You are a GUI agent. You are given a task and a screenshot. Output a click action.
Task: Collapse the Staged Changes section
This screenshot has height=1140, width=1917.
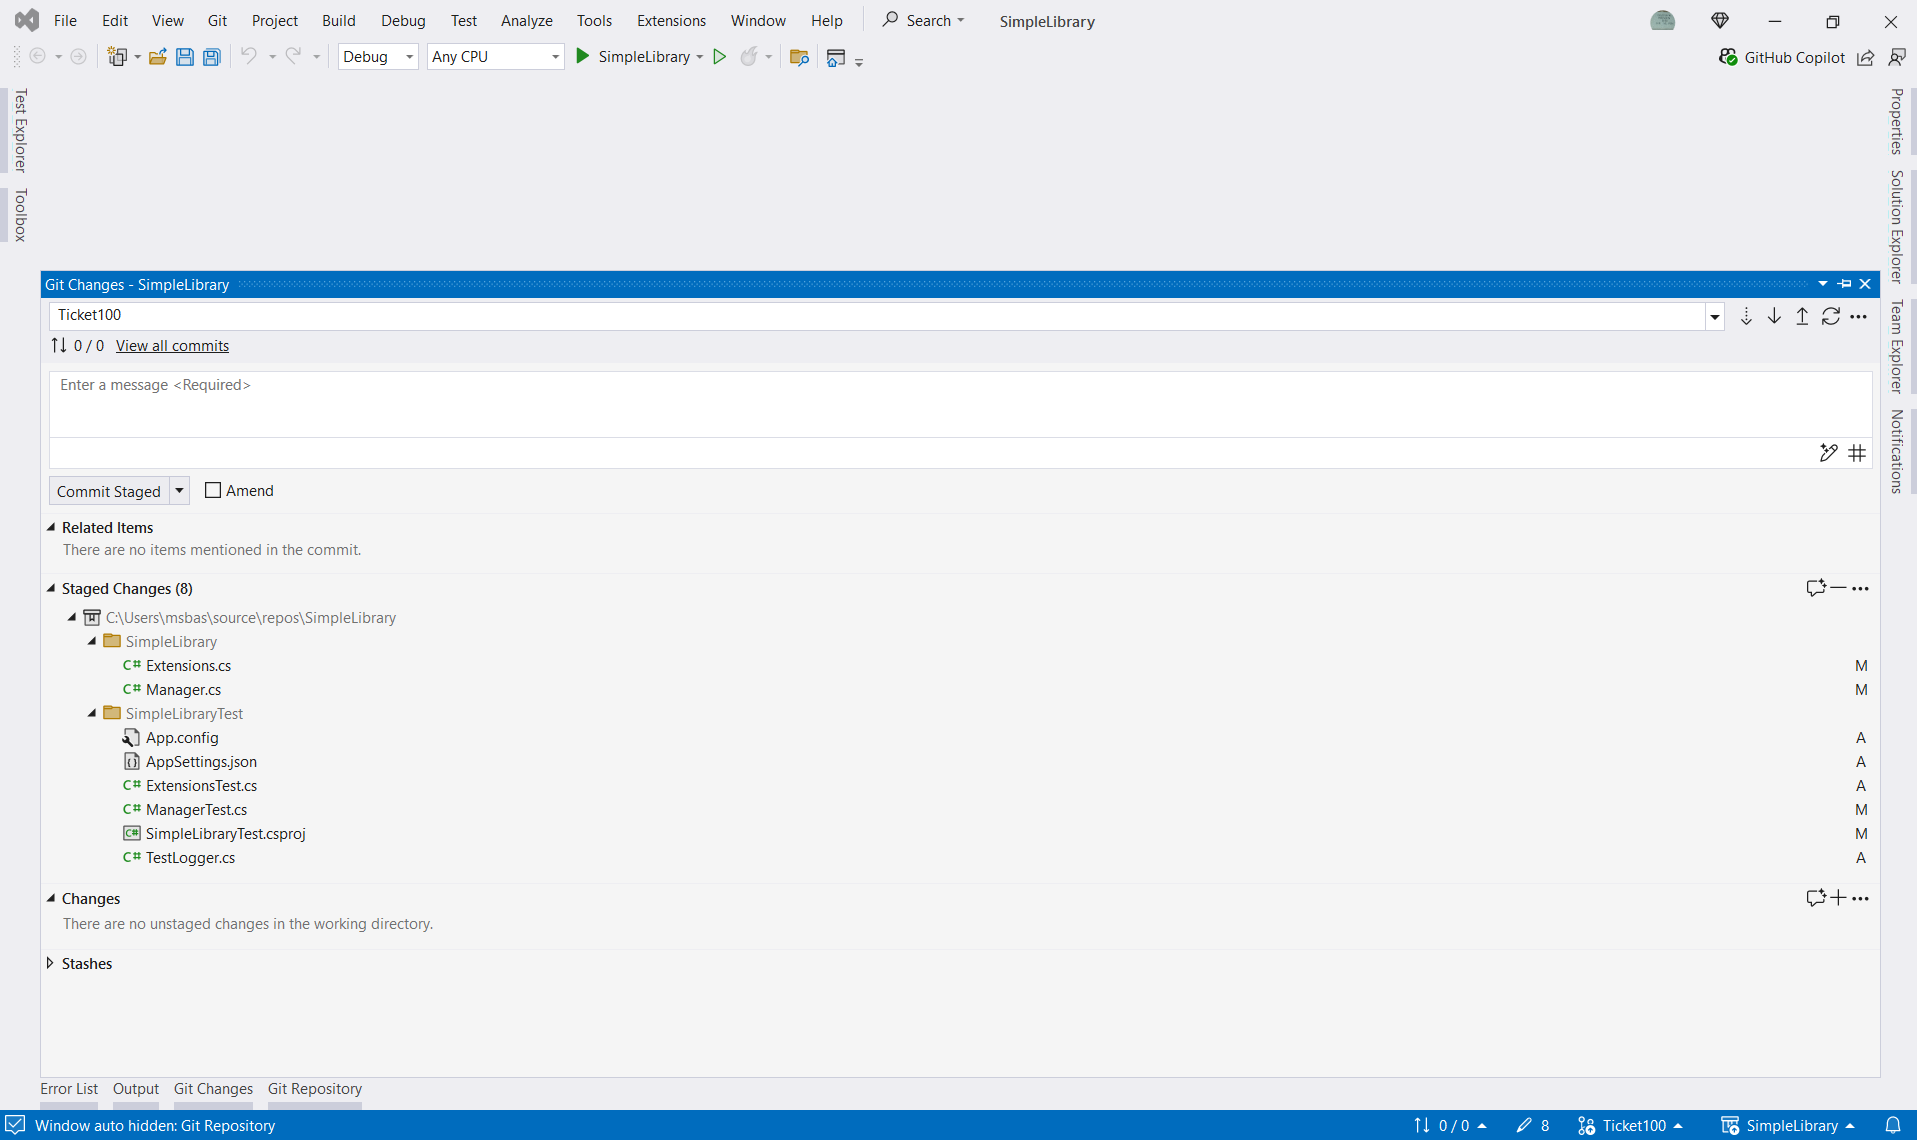pos(52,588)
